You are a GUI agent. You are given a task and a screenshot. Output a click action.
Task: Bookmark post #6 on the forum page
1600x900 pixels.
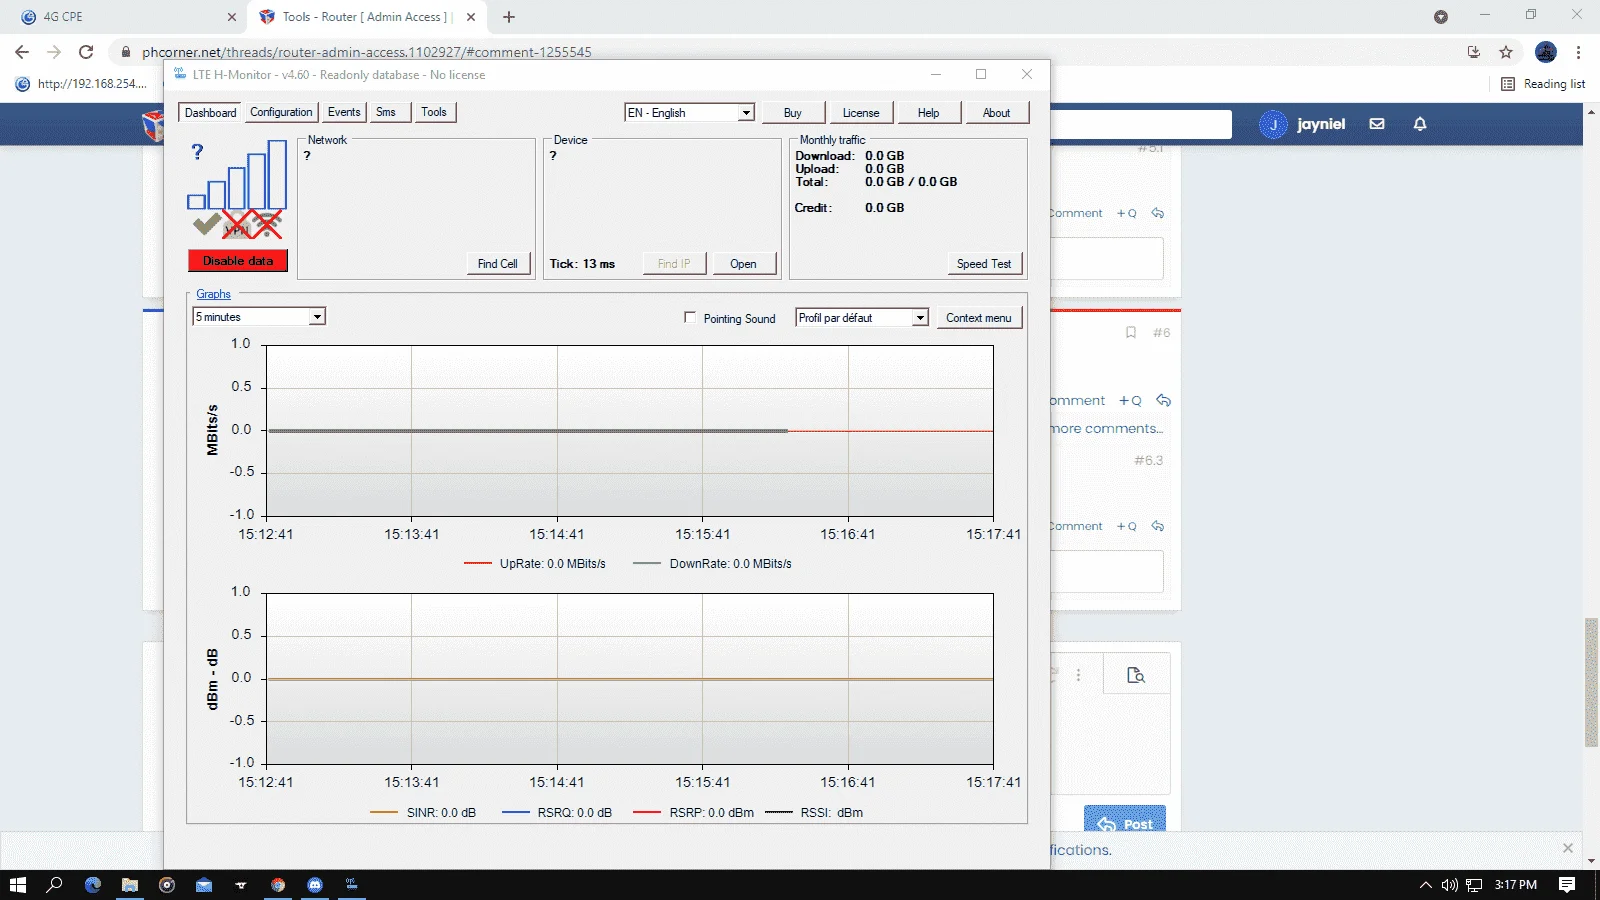click(1131, 332)
